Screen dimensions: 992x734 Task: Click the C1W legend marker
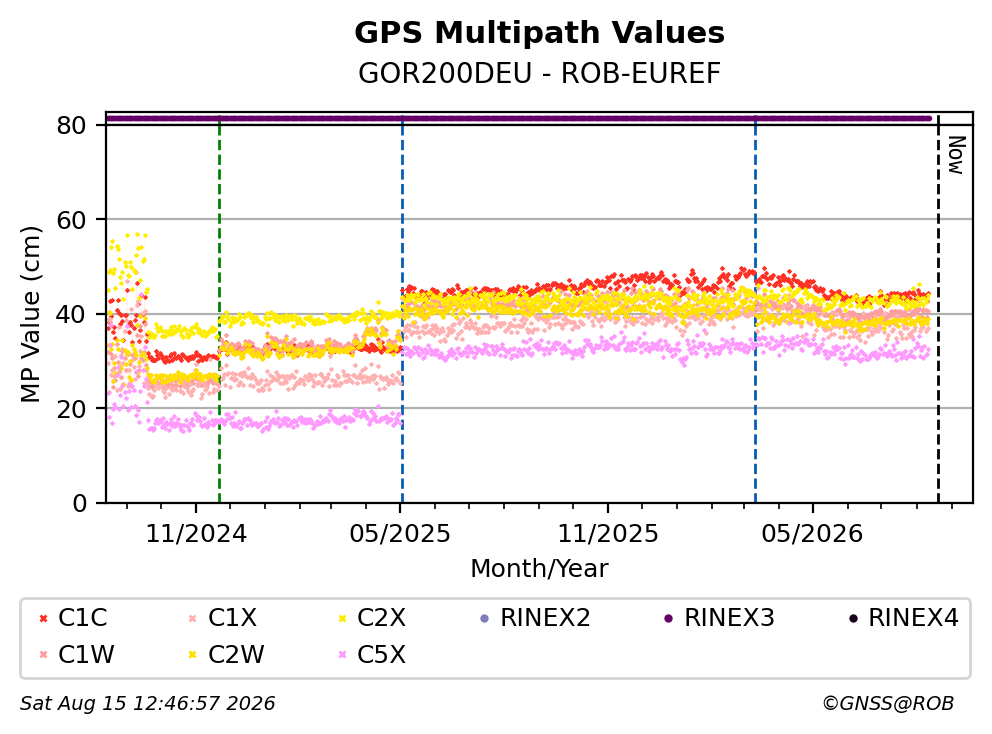click(43, 655)
